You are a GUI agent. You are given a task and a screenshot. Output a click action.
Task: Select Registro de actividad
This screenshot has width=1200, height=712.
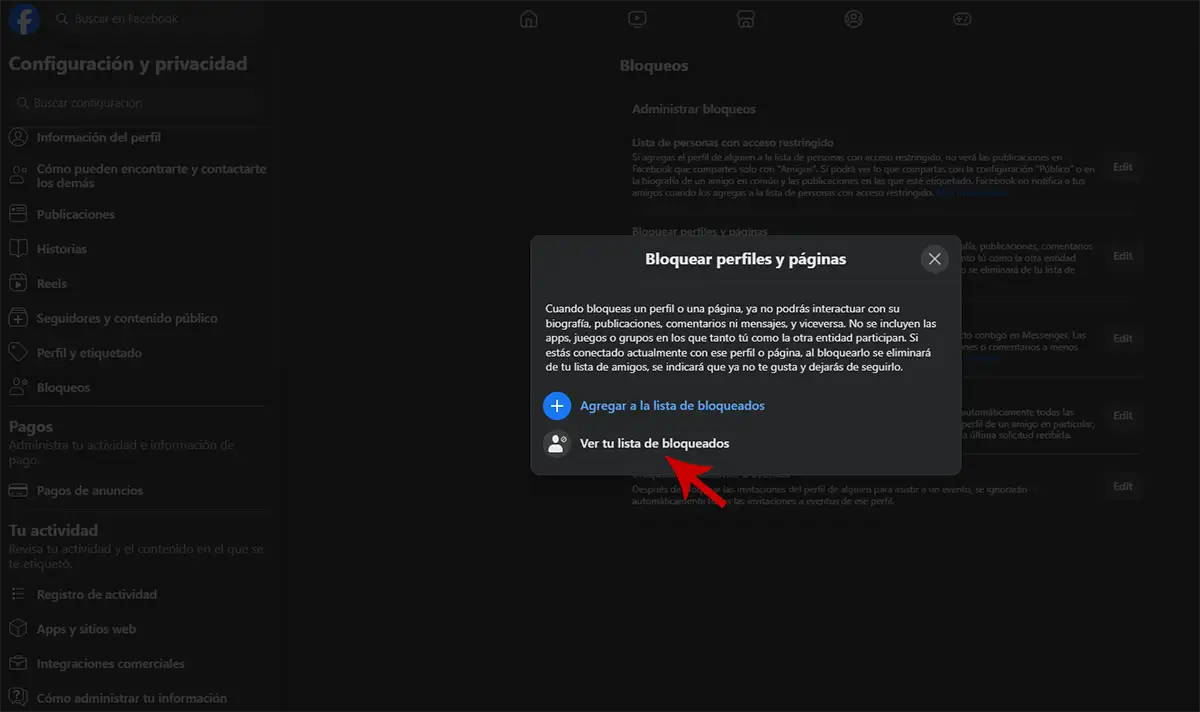coord(96,595)
